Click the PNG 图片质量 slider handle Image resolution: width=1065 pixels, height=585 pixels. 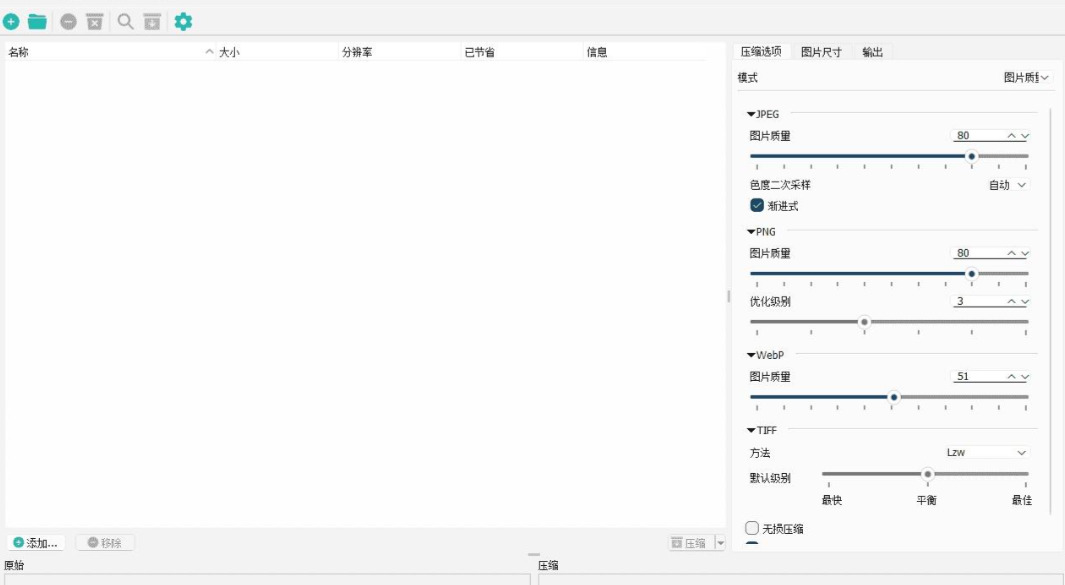(971, 274)
